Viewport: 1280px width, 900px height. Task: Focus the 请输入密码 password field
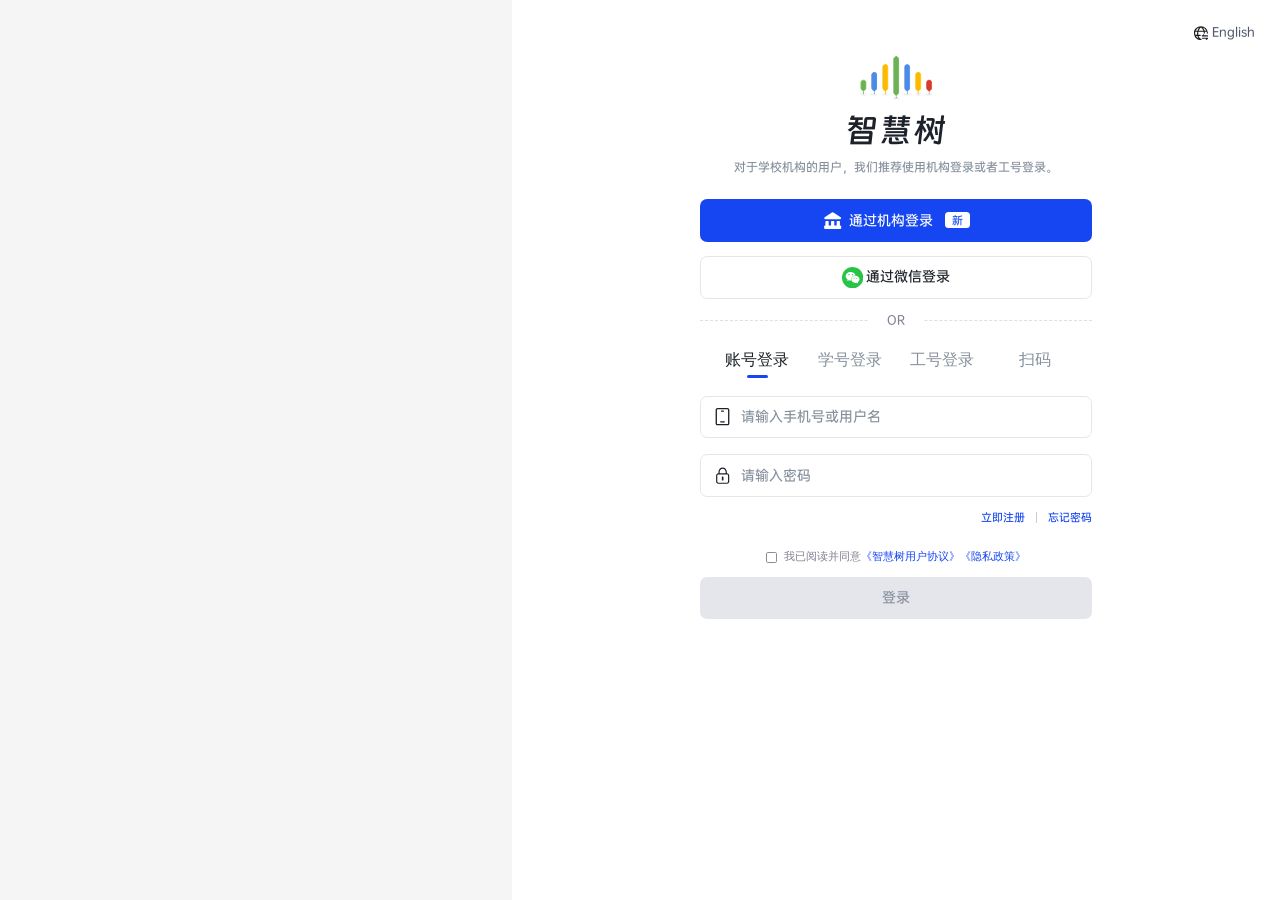[896, 475]
